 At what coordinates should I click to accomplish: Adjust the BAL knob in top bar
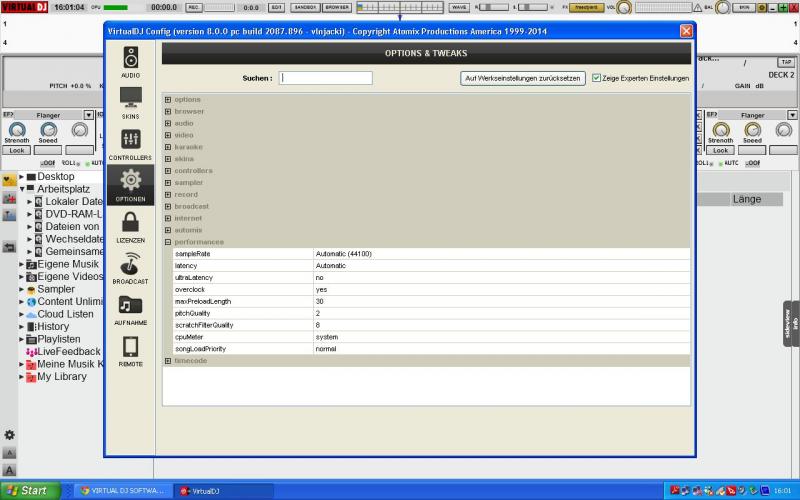click(x=722, y=8)
